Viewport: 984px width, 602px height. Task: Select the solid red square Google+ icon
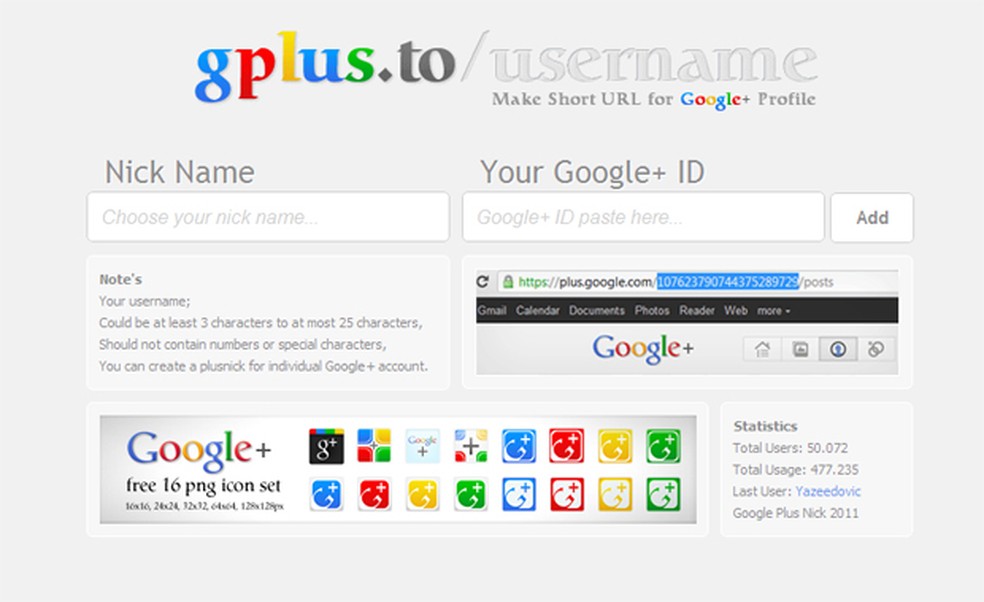pos(567,446)
